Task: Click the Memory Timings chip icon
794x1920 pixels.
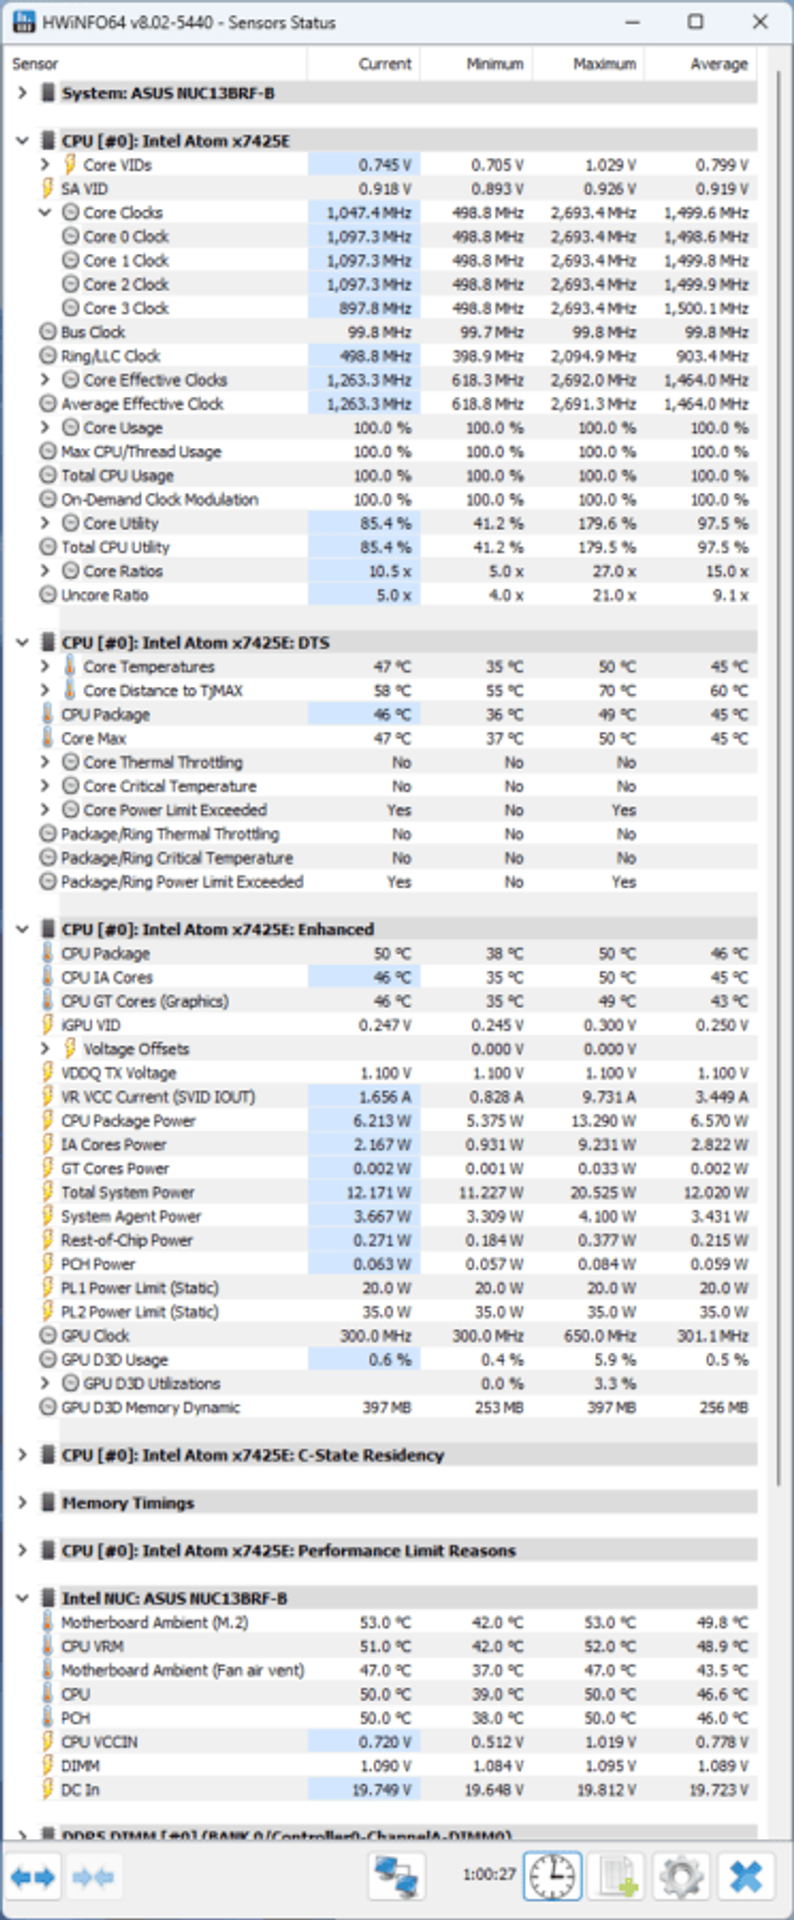Action: click(47, 1503)
